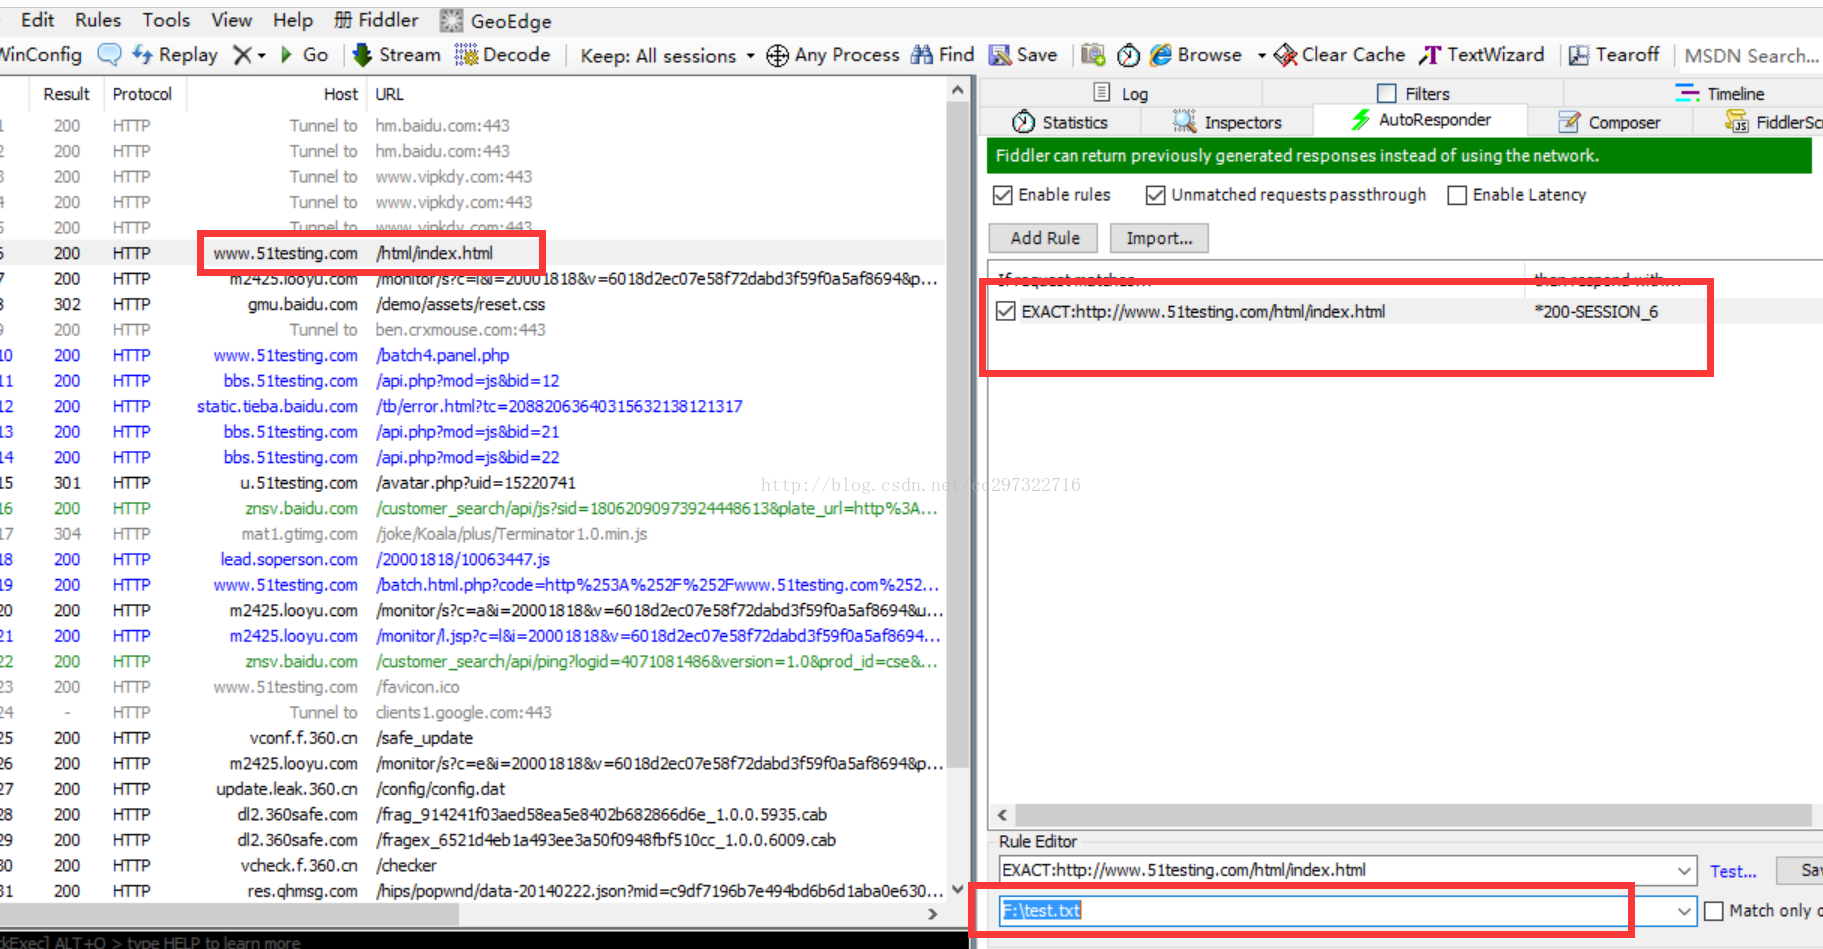The width and height of the screenshot is (1823, 949).
Task: Open the View menu
Action: click(231, 20)
